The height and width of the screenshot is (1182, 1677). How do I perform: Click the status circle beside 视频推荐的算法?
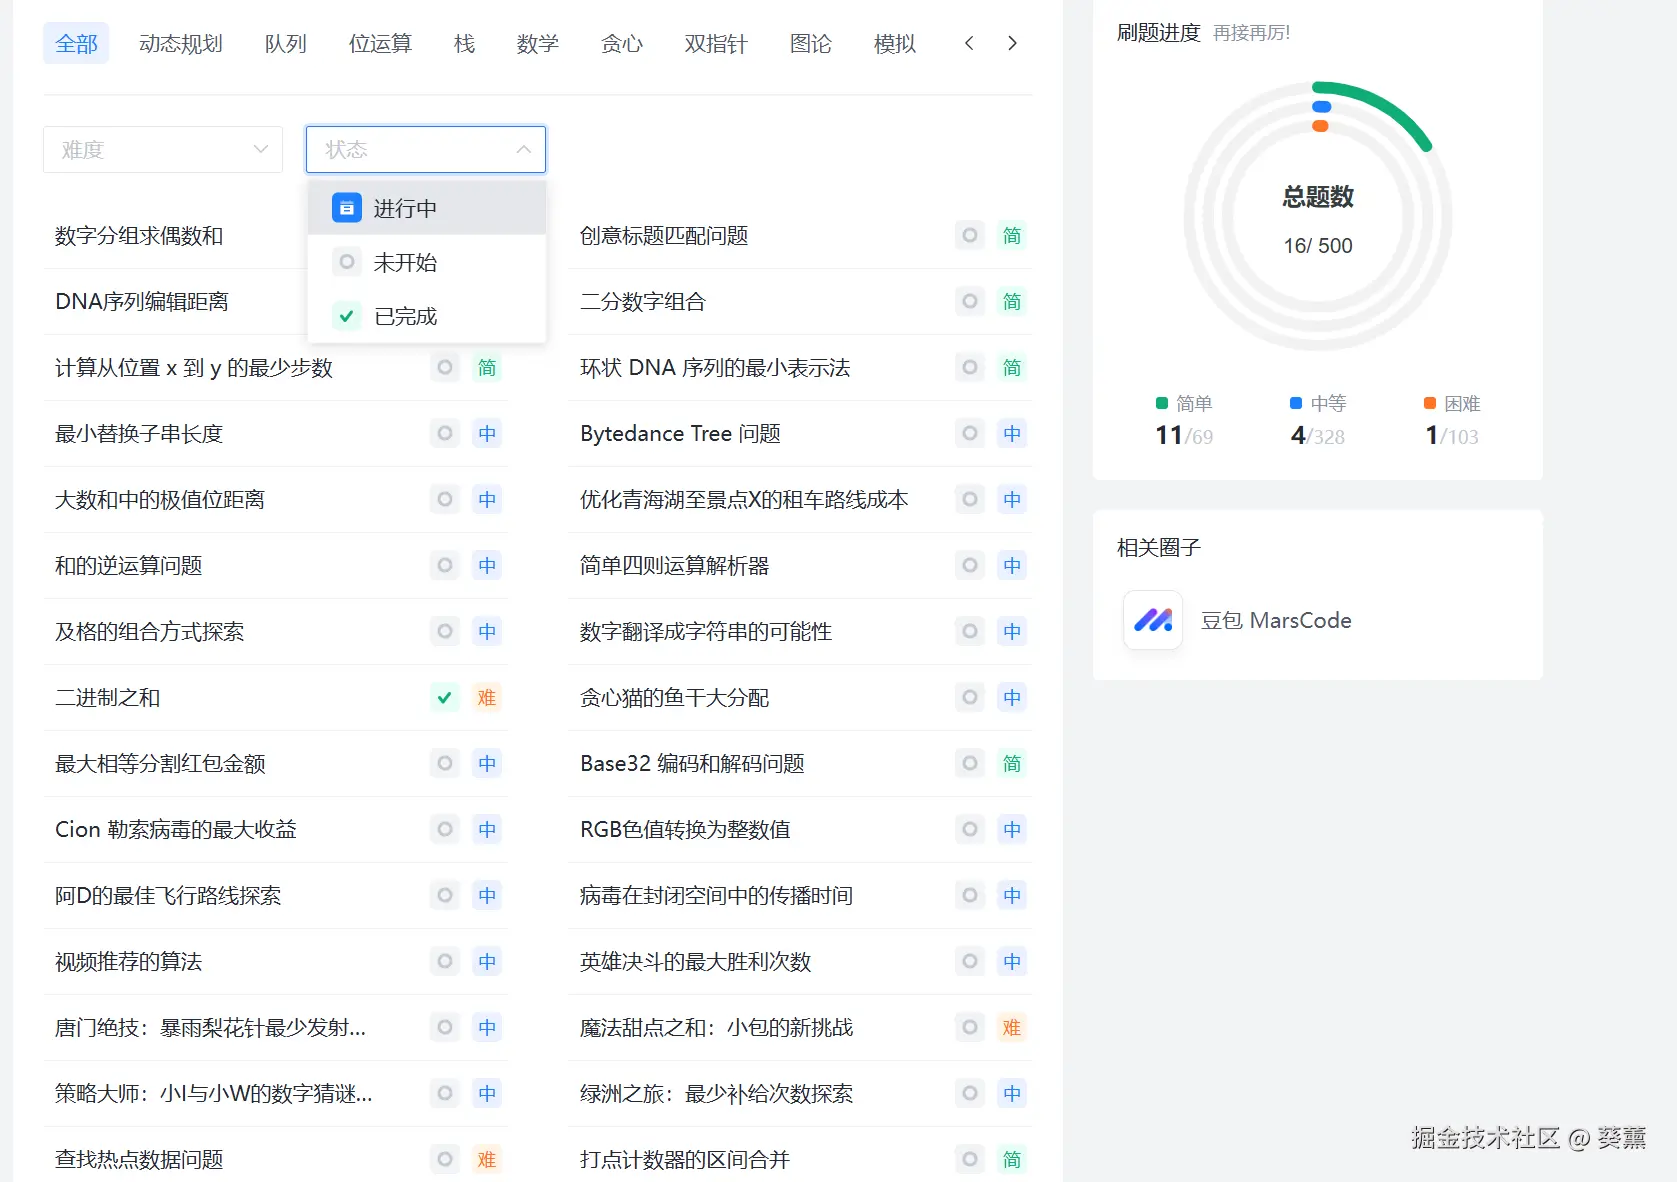pos(444,961)
